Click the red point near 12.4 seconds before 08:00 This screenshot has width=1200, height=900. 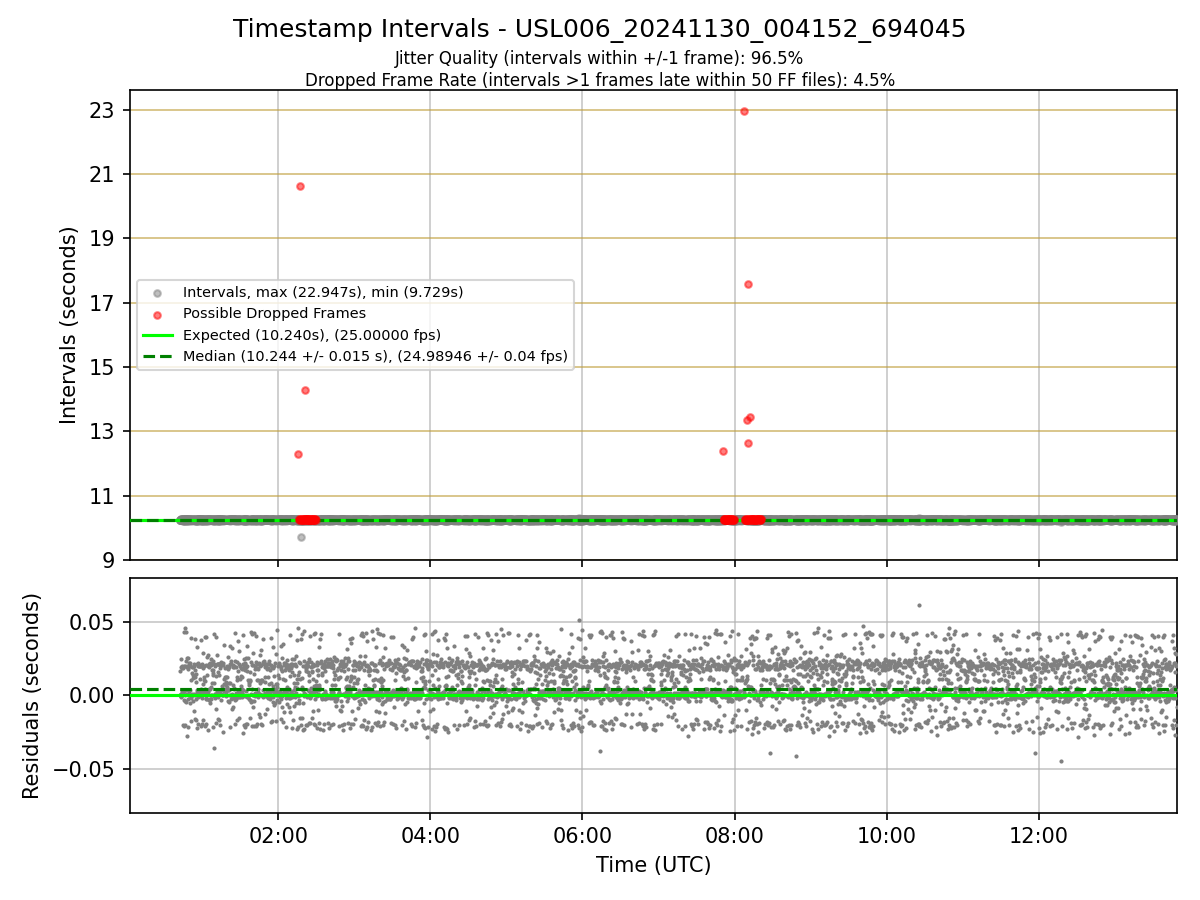tap(723, 451)
